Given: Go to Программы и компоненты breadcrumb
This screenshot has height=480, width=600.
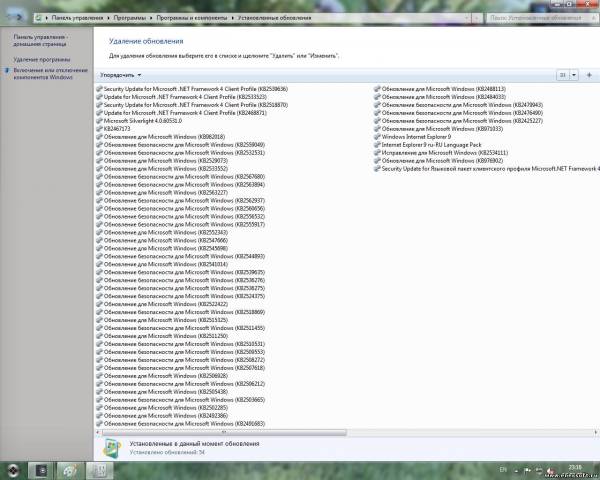Looking at the screenshot, I should pos(192,18).
